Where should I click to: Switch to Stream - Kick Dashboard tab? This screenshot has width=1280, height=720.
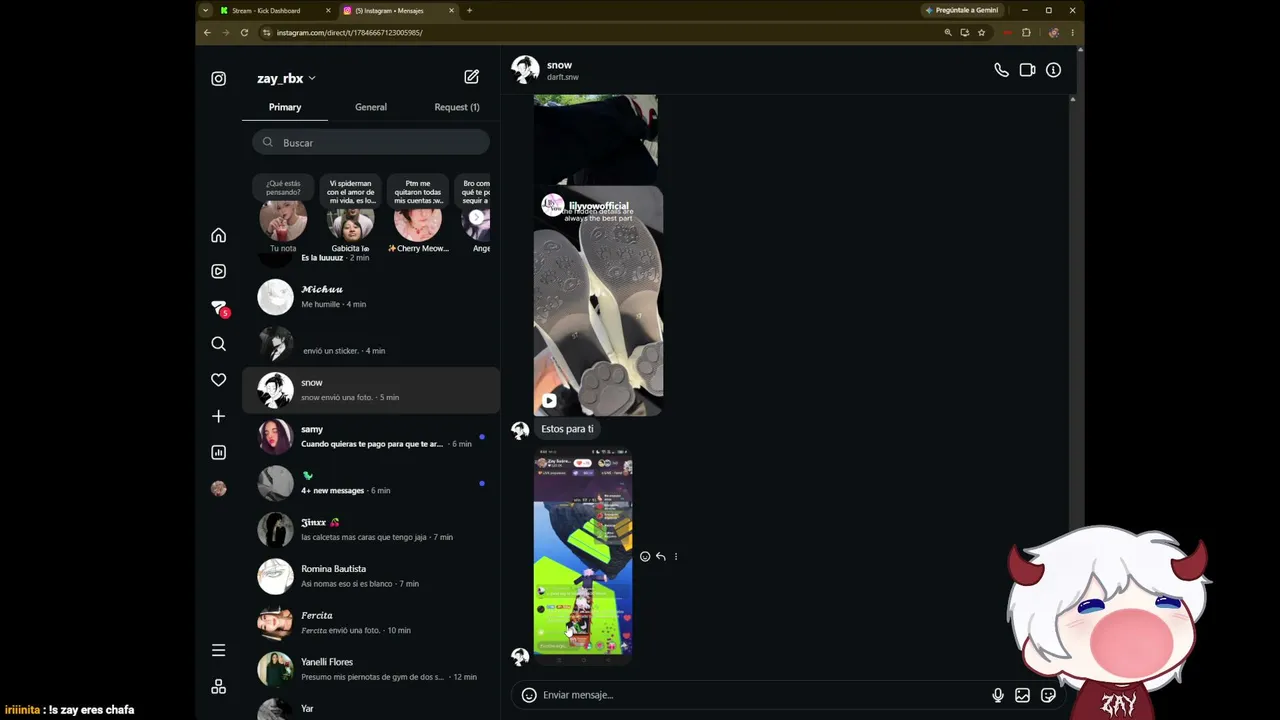275,10
